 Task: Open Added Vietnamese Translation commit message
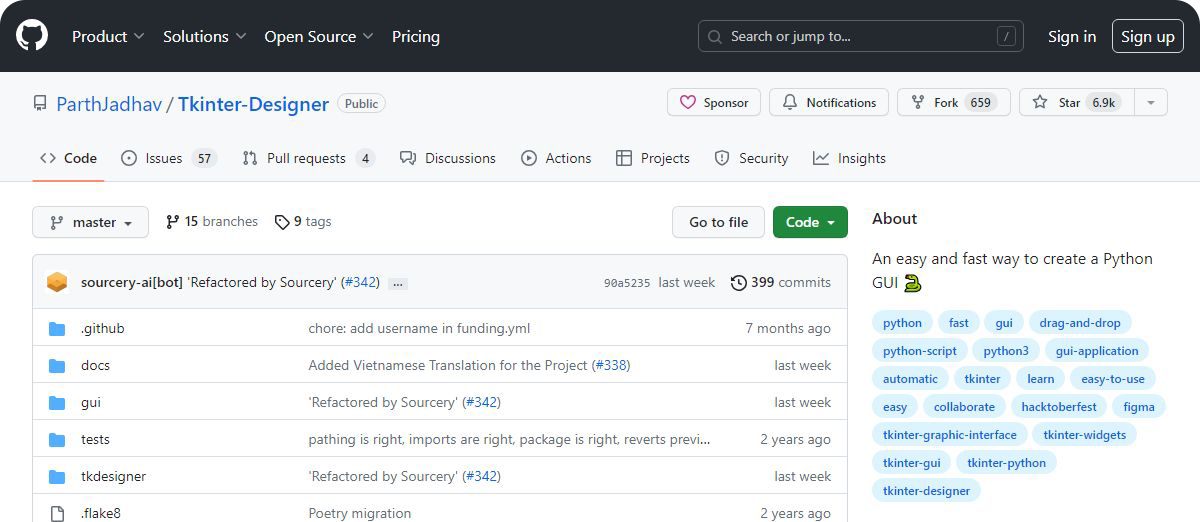(x=448, y=365)
